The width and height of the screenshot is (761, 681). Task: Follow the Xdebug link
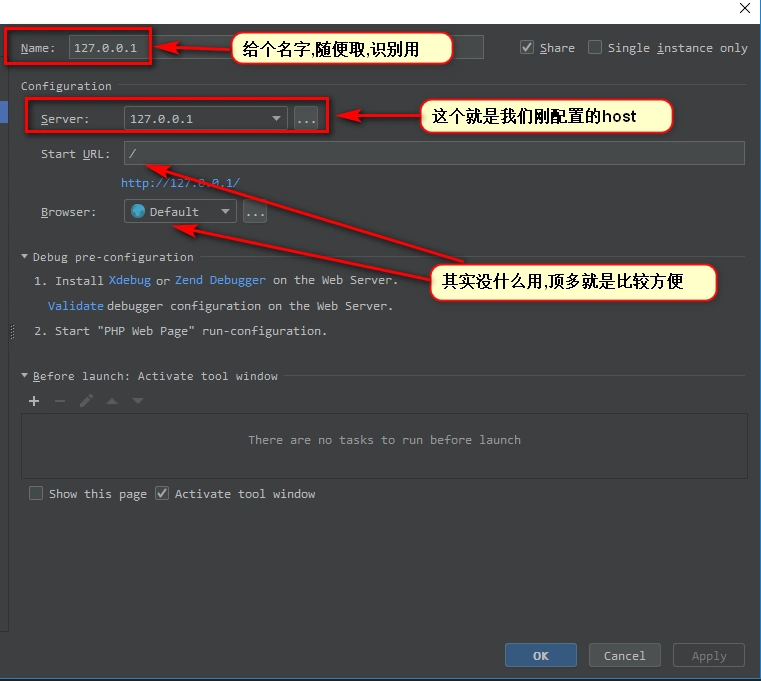tap(130, 281)
